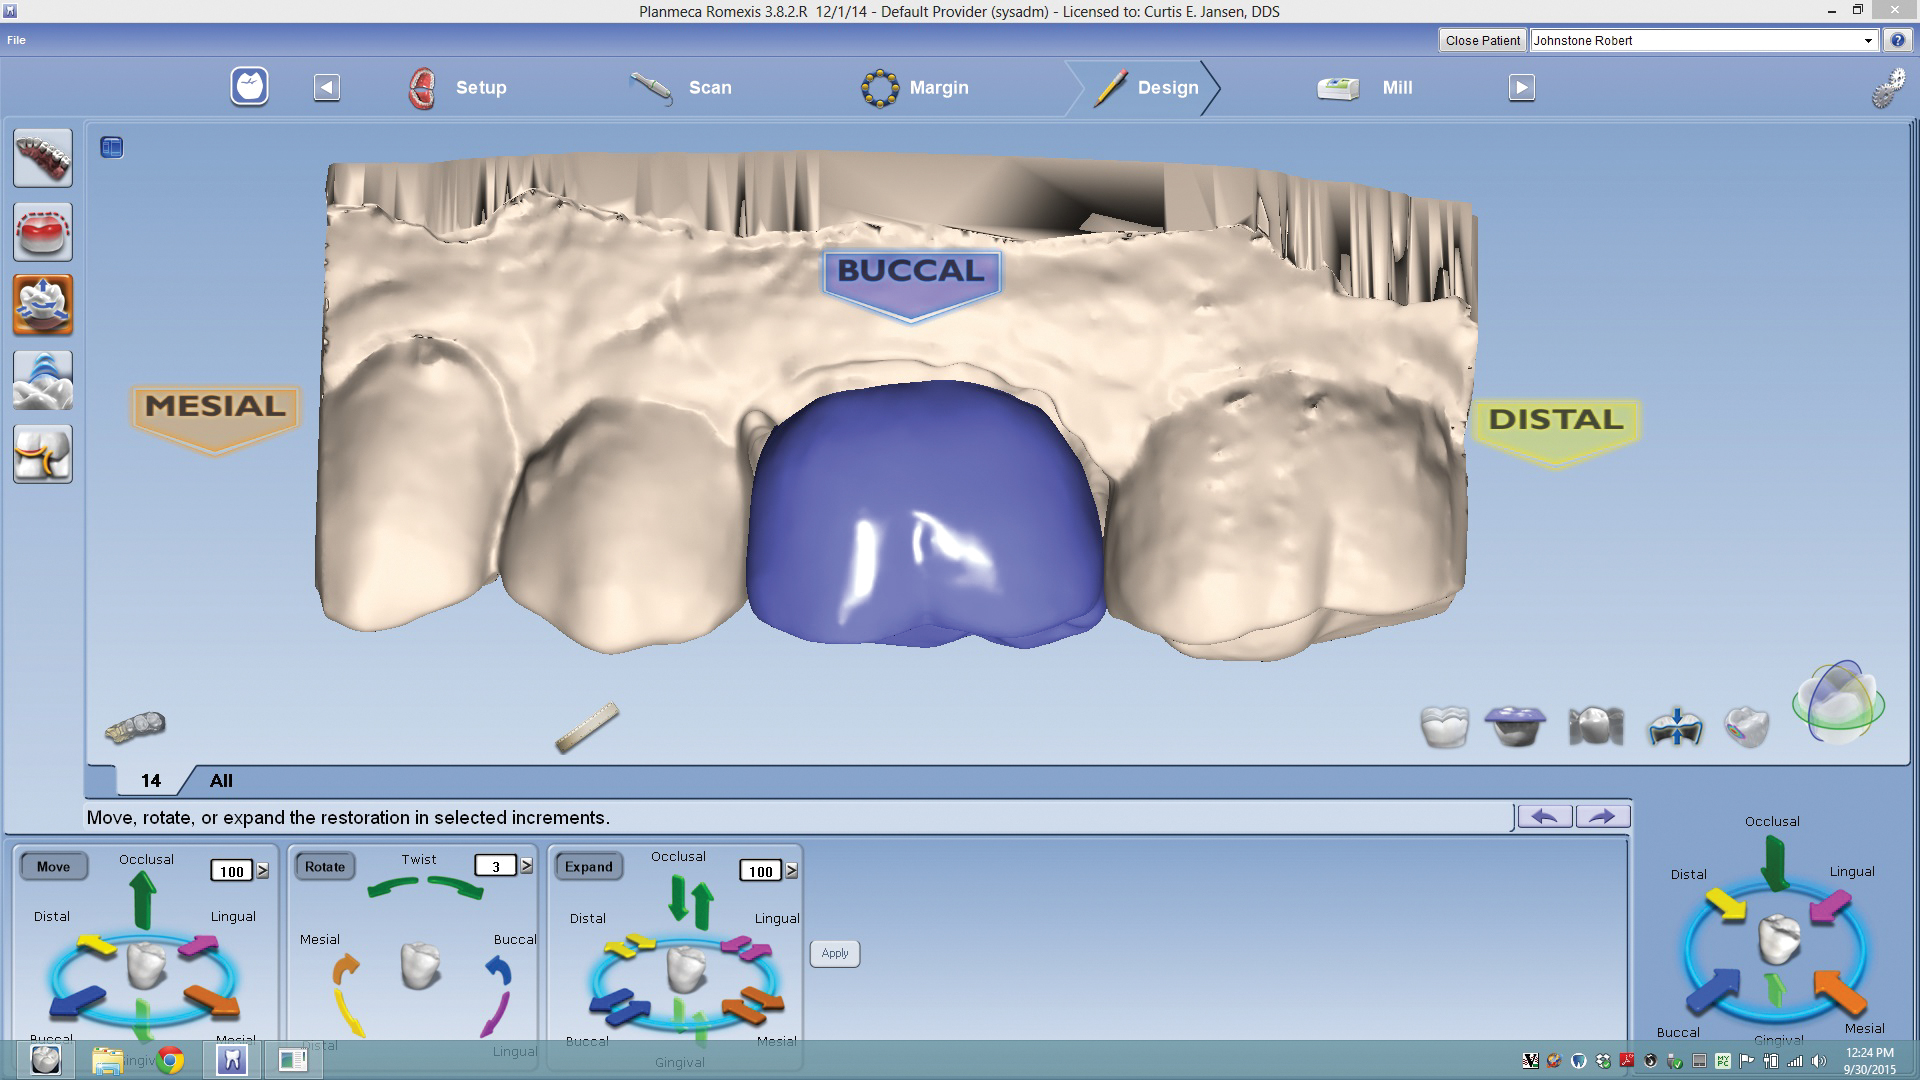Select the material thickness view icon
1920x1080 pixels.
coord(1675,727)
